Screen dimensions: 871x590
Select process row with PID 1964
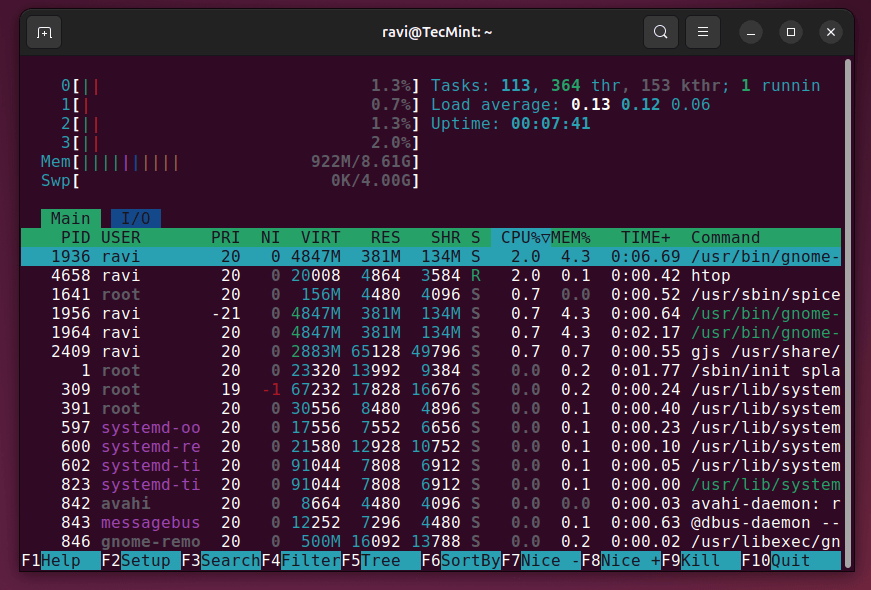431,333
